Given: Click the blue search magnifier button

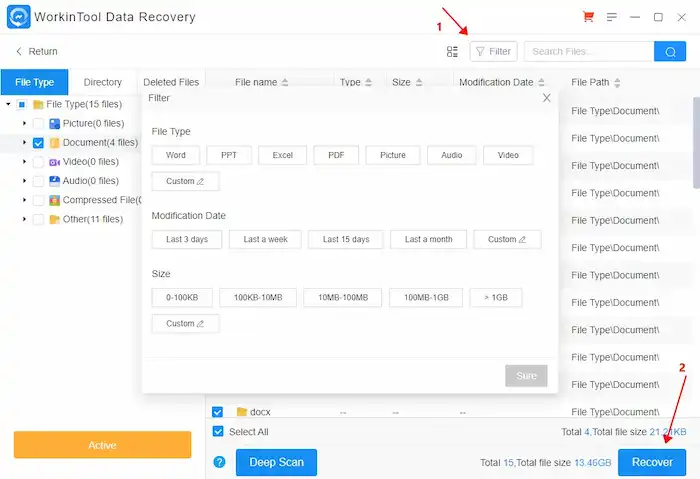Looking at the screenshot, I should (670, 51).
